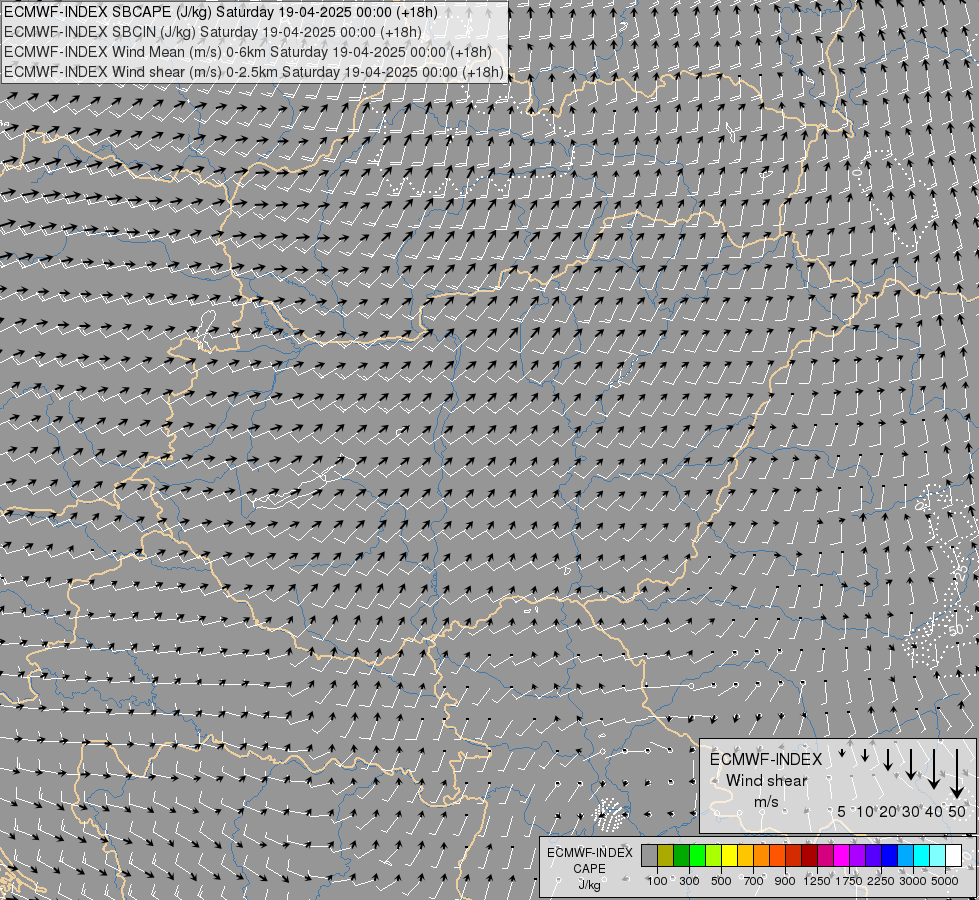Click the 'J/kg' unit in CAPE legend
The image size is (979, 900).
tap(589, 885)
